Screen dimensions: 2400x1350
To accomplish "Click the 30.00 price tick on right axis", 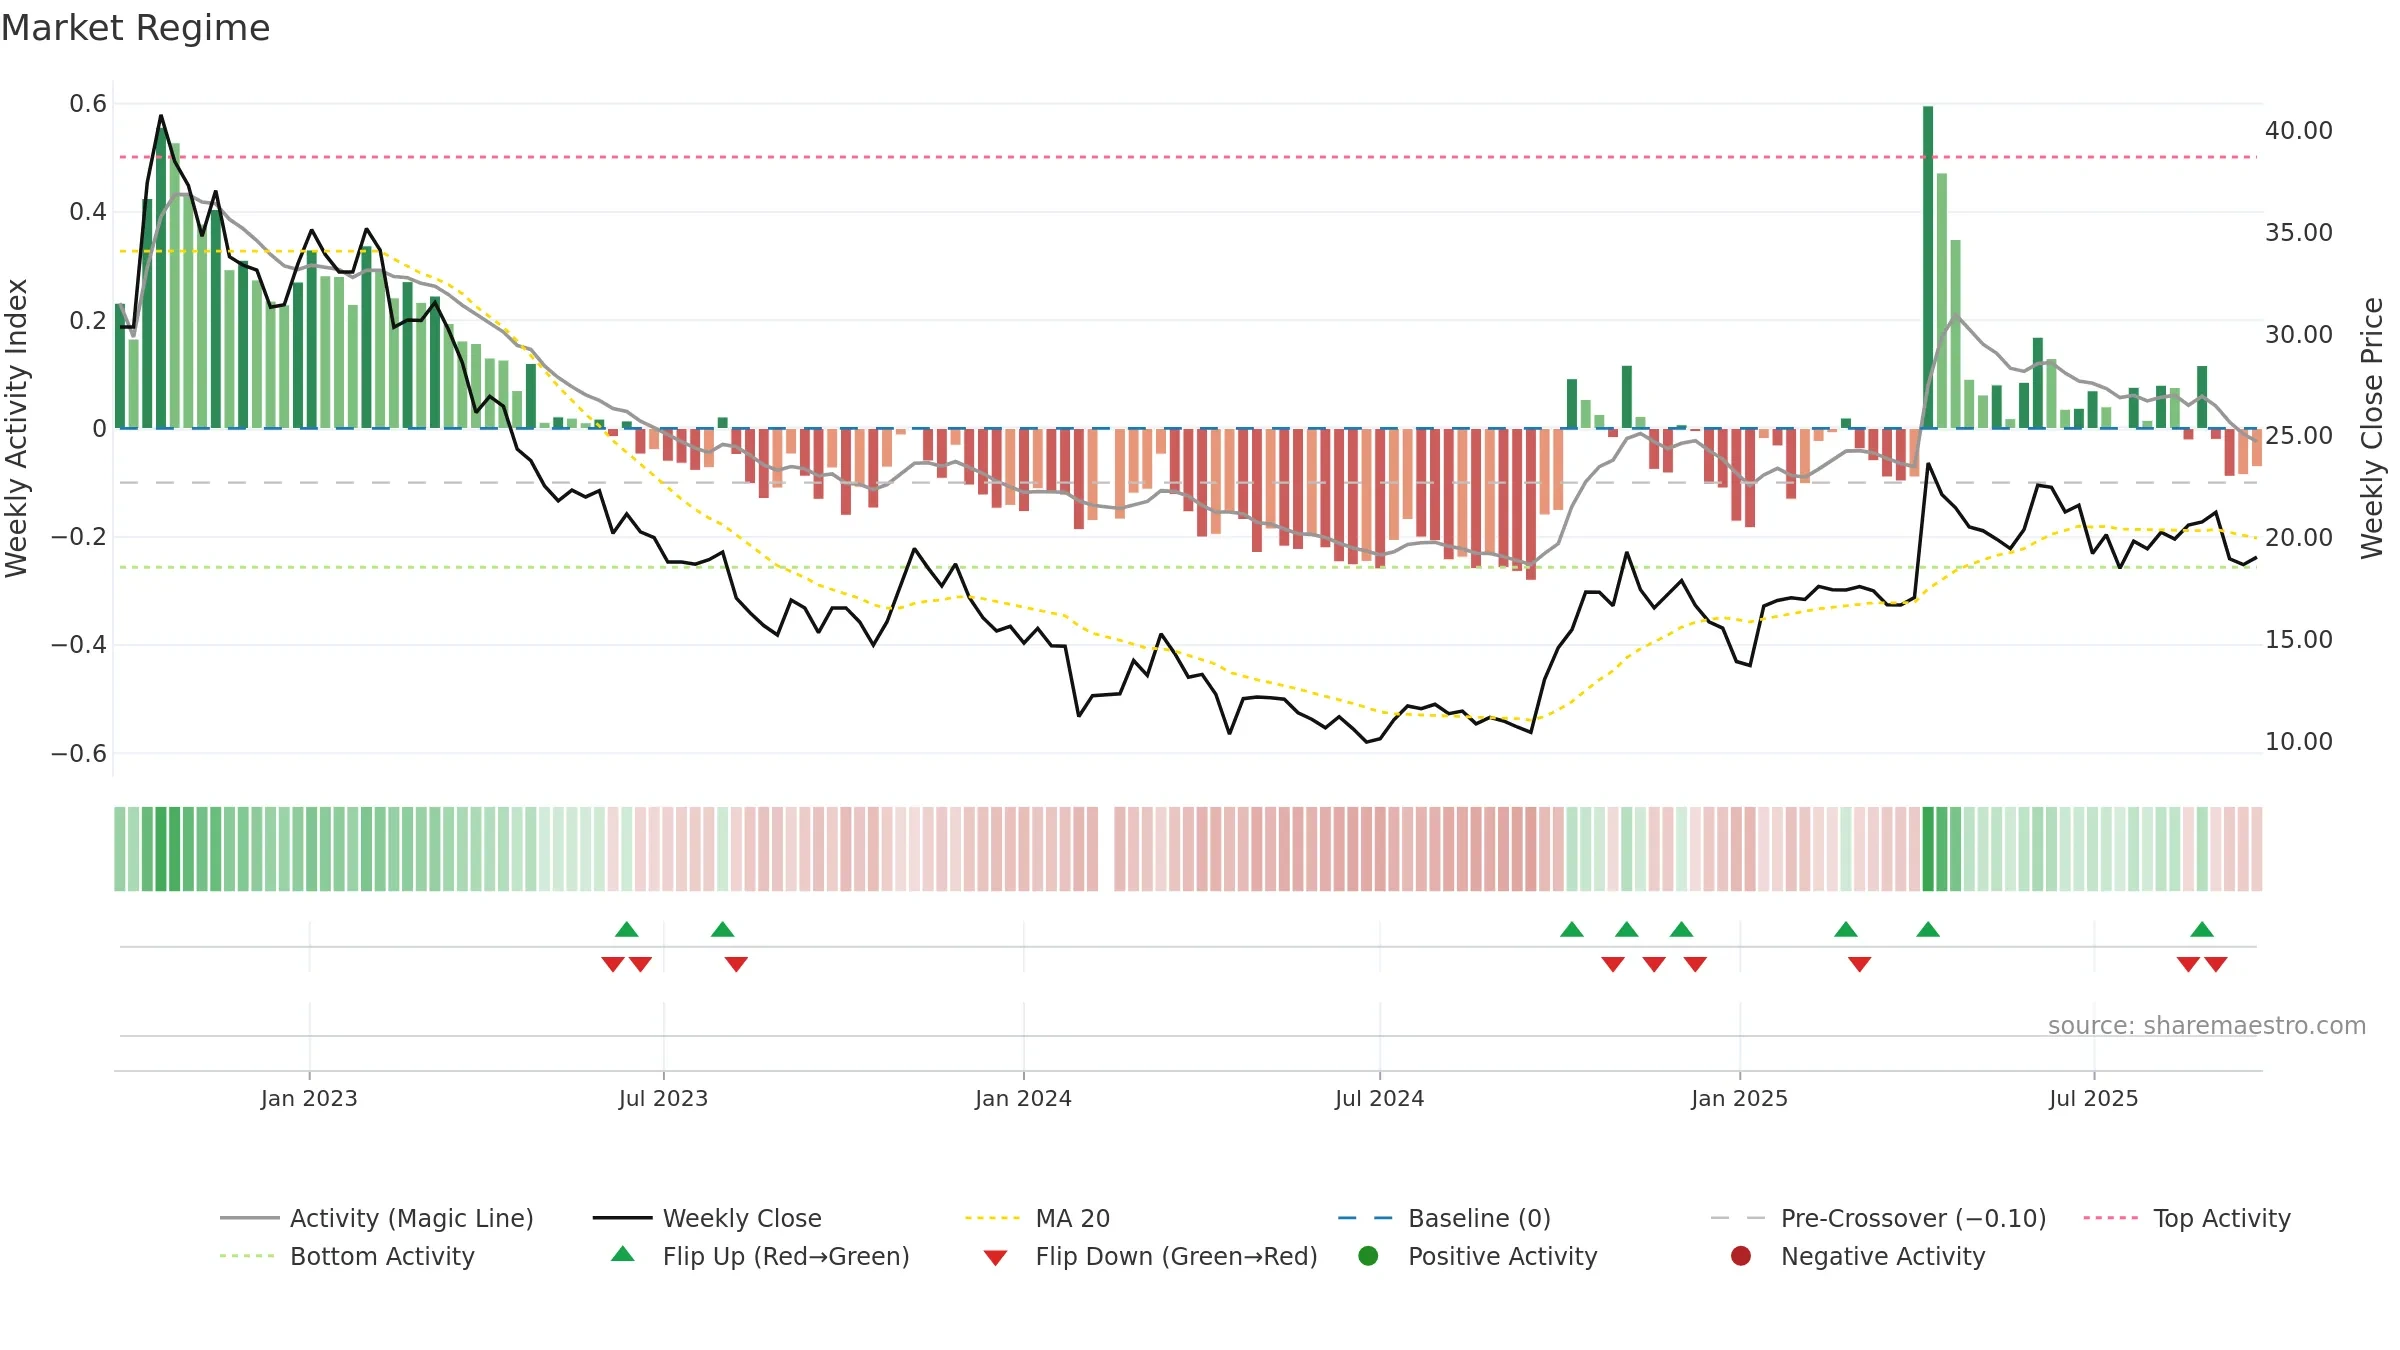I will point(2299,335).
